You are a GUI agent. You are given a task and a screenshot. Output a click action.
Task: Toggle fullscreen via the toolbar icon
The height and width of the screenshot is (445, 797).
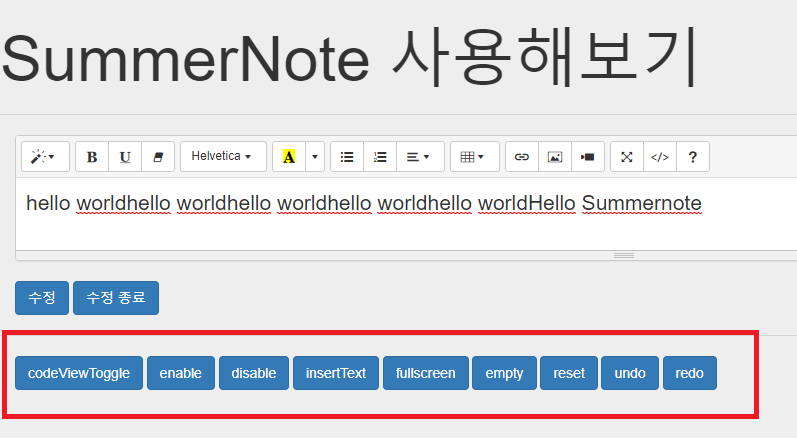click(x=627, y=157)
